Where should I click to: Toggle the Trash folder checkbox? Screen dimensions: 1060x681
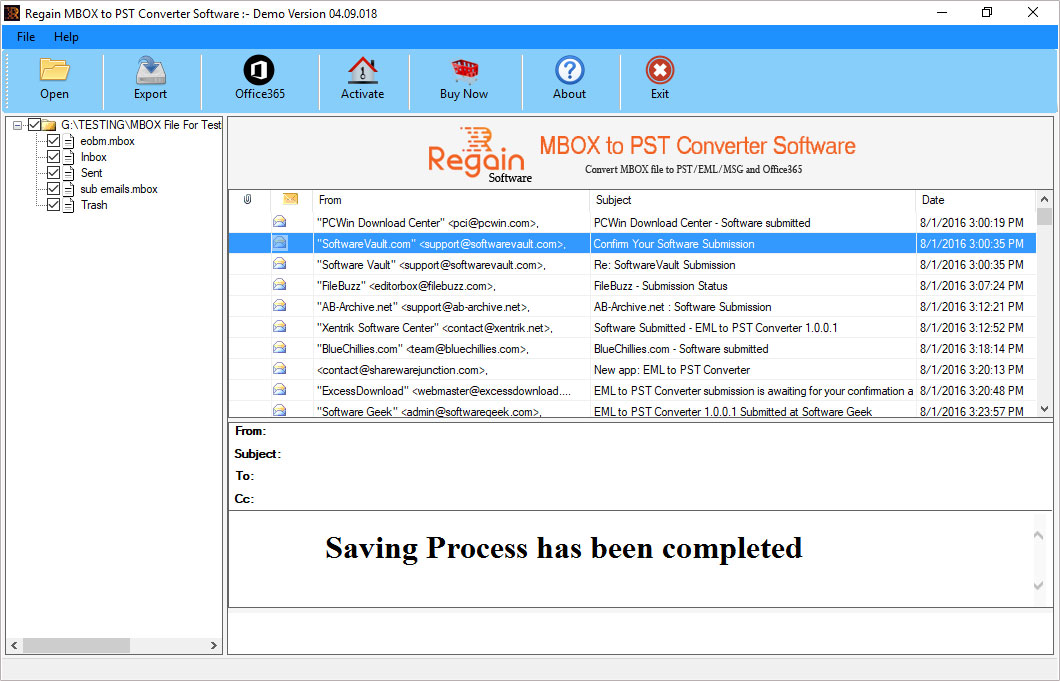[53, 204]
